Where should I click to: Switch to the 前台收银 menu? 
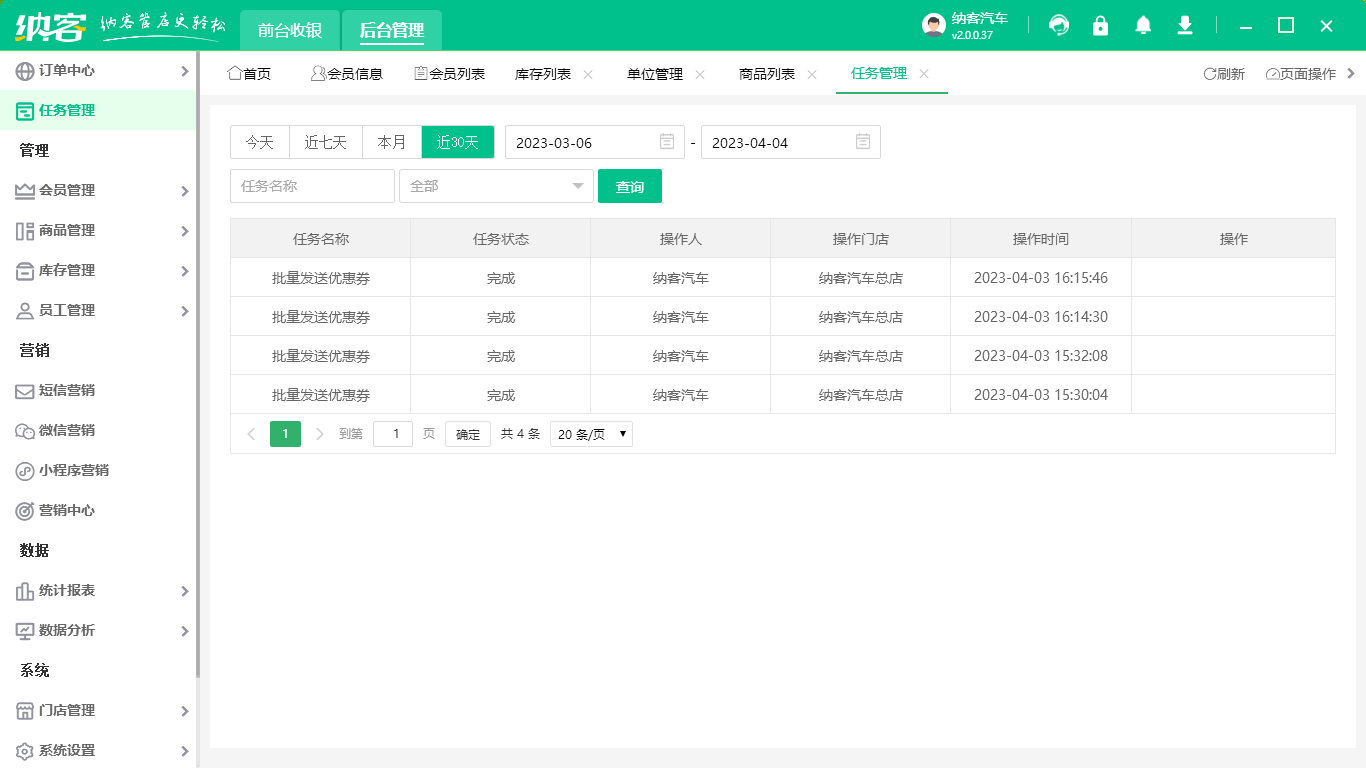tap(290, 30)
